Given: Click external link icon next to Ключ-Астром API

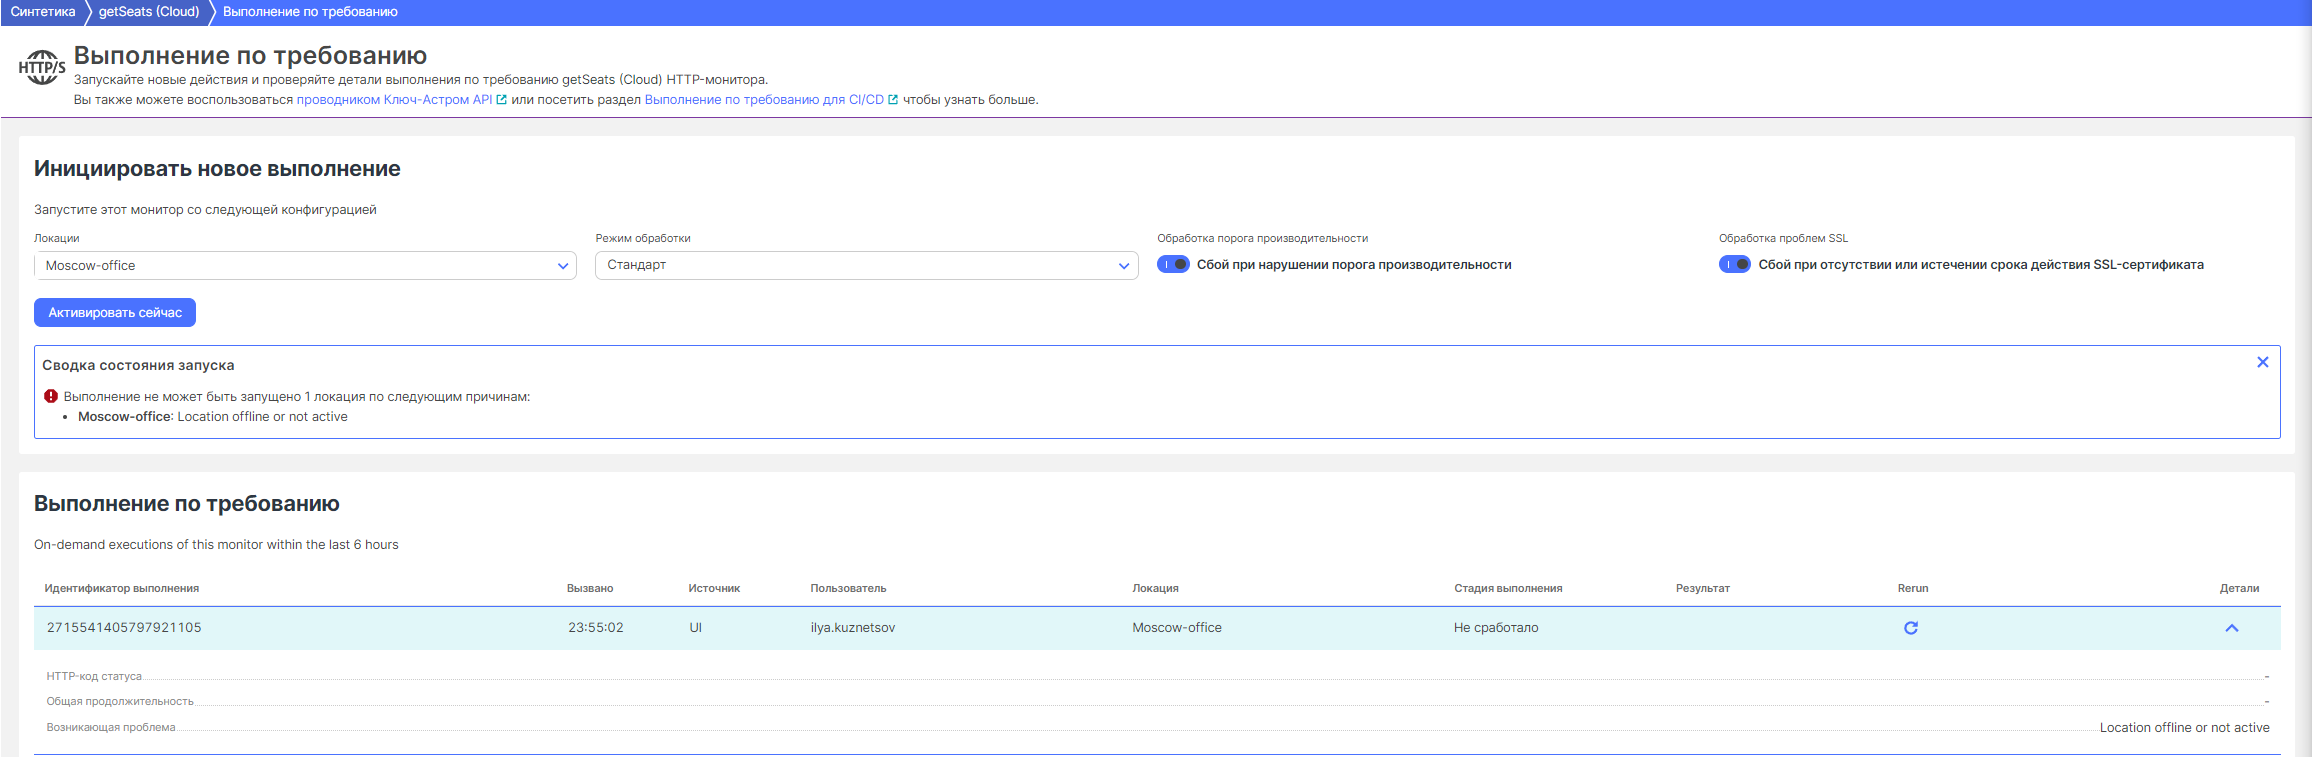Looking at the screenshot, I should coord(501,100).
